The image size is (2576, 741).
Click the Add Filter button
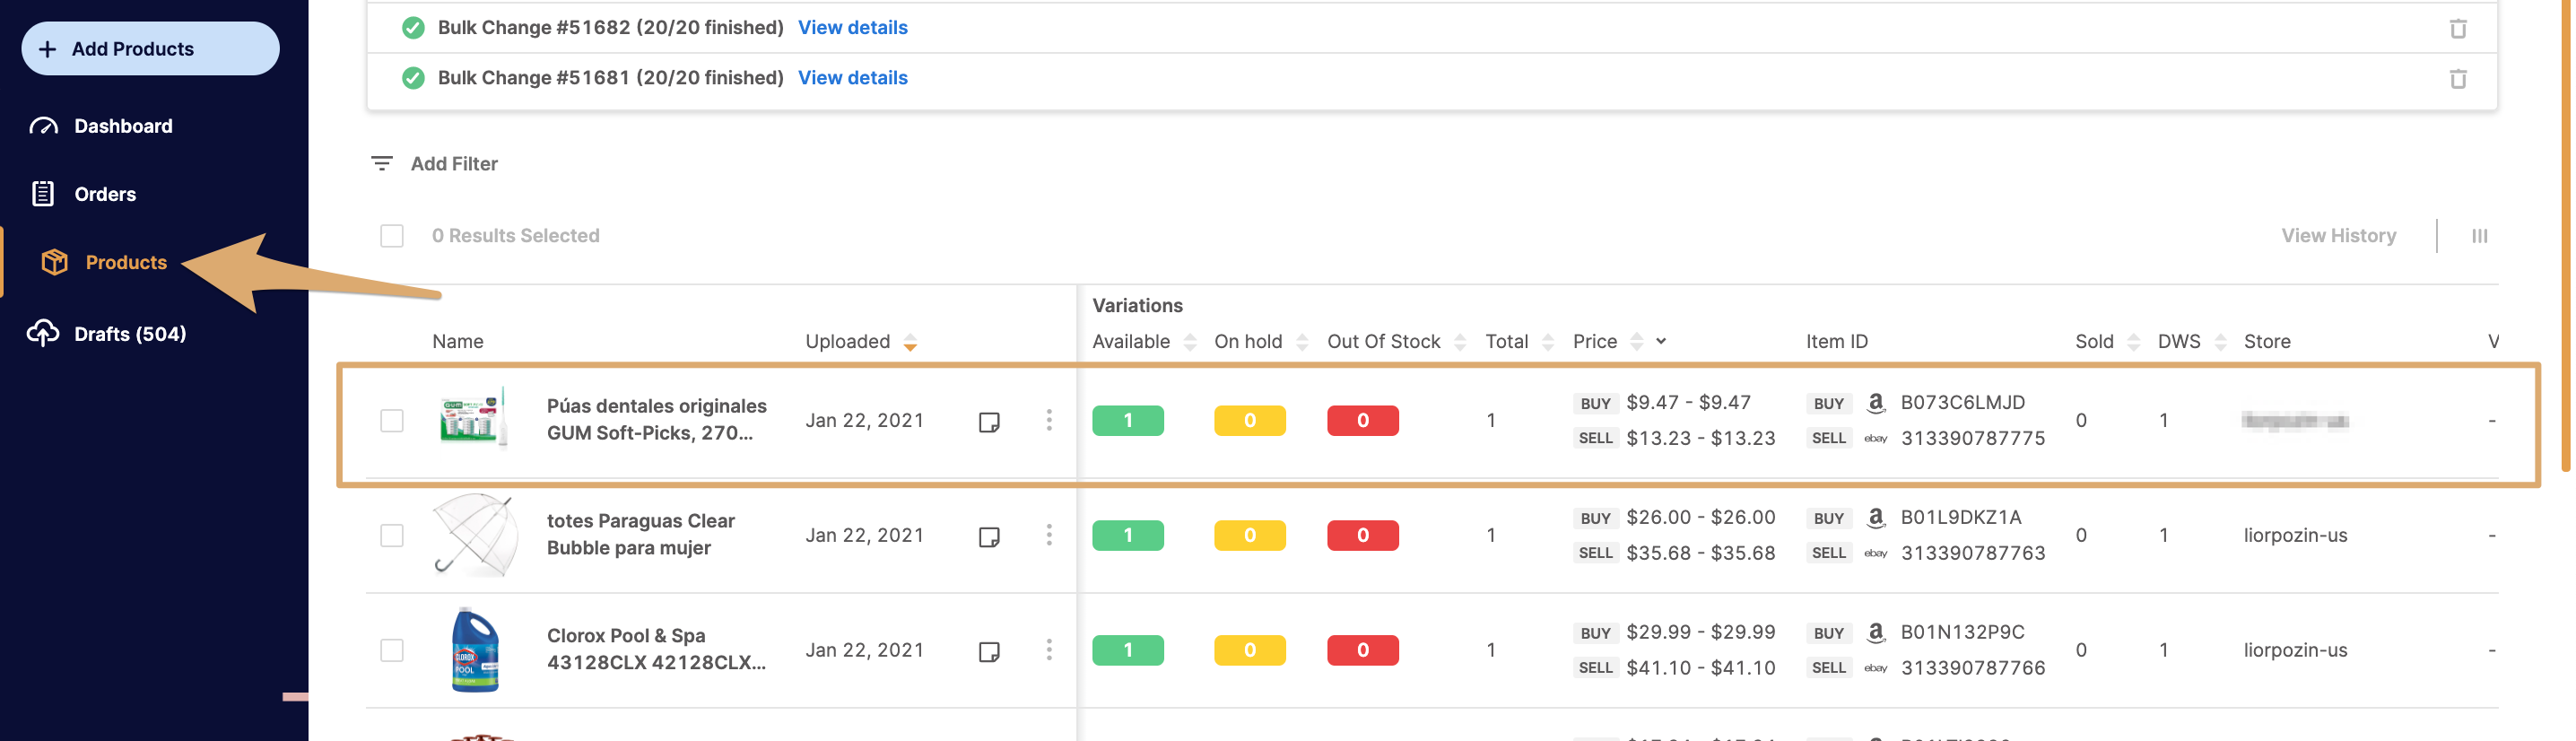pos(434,163)
